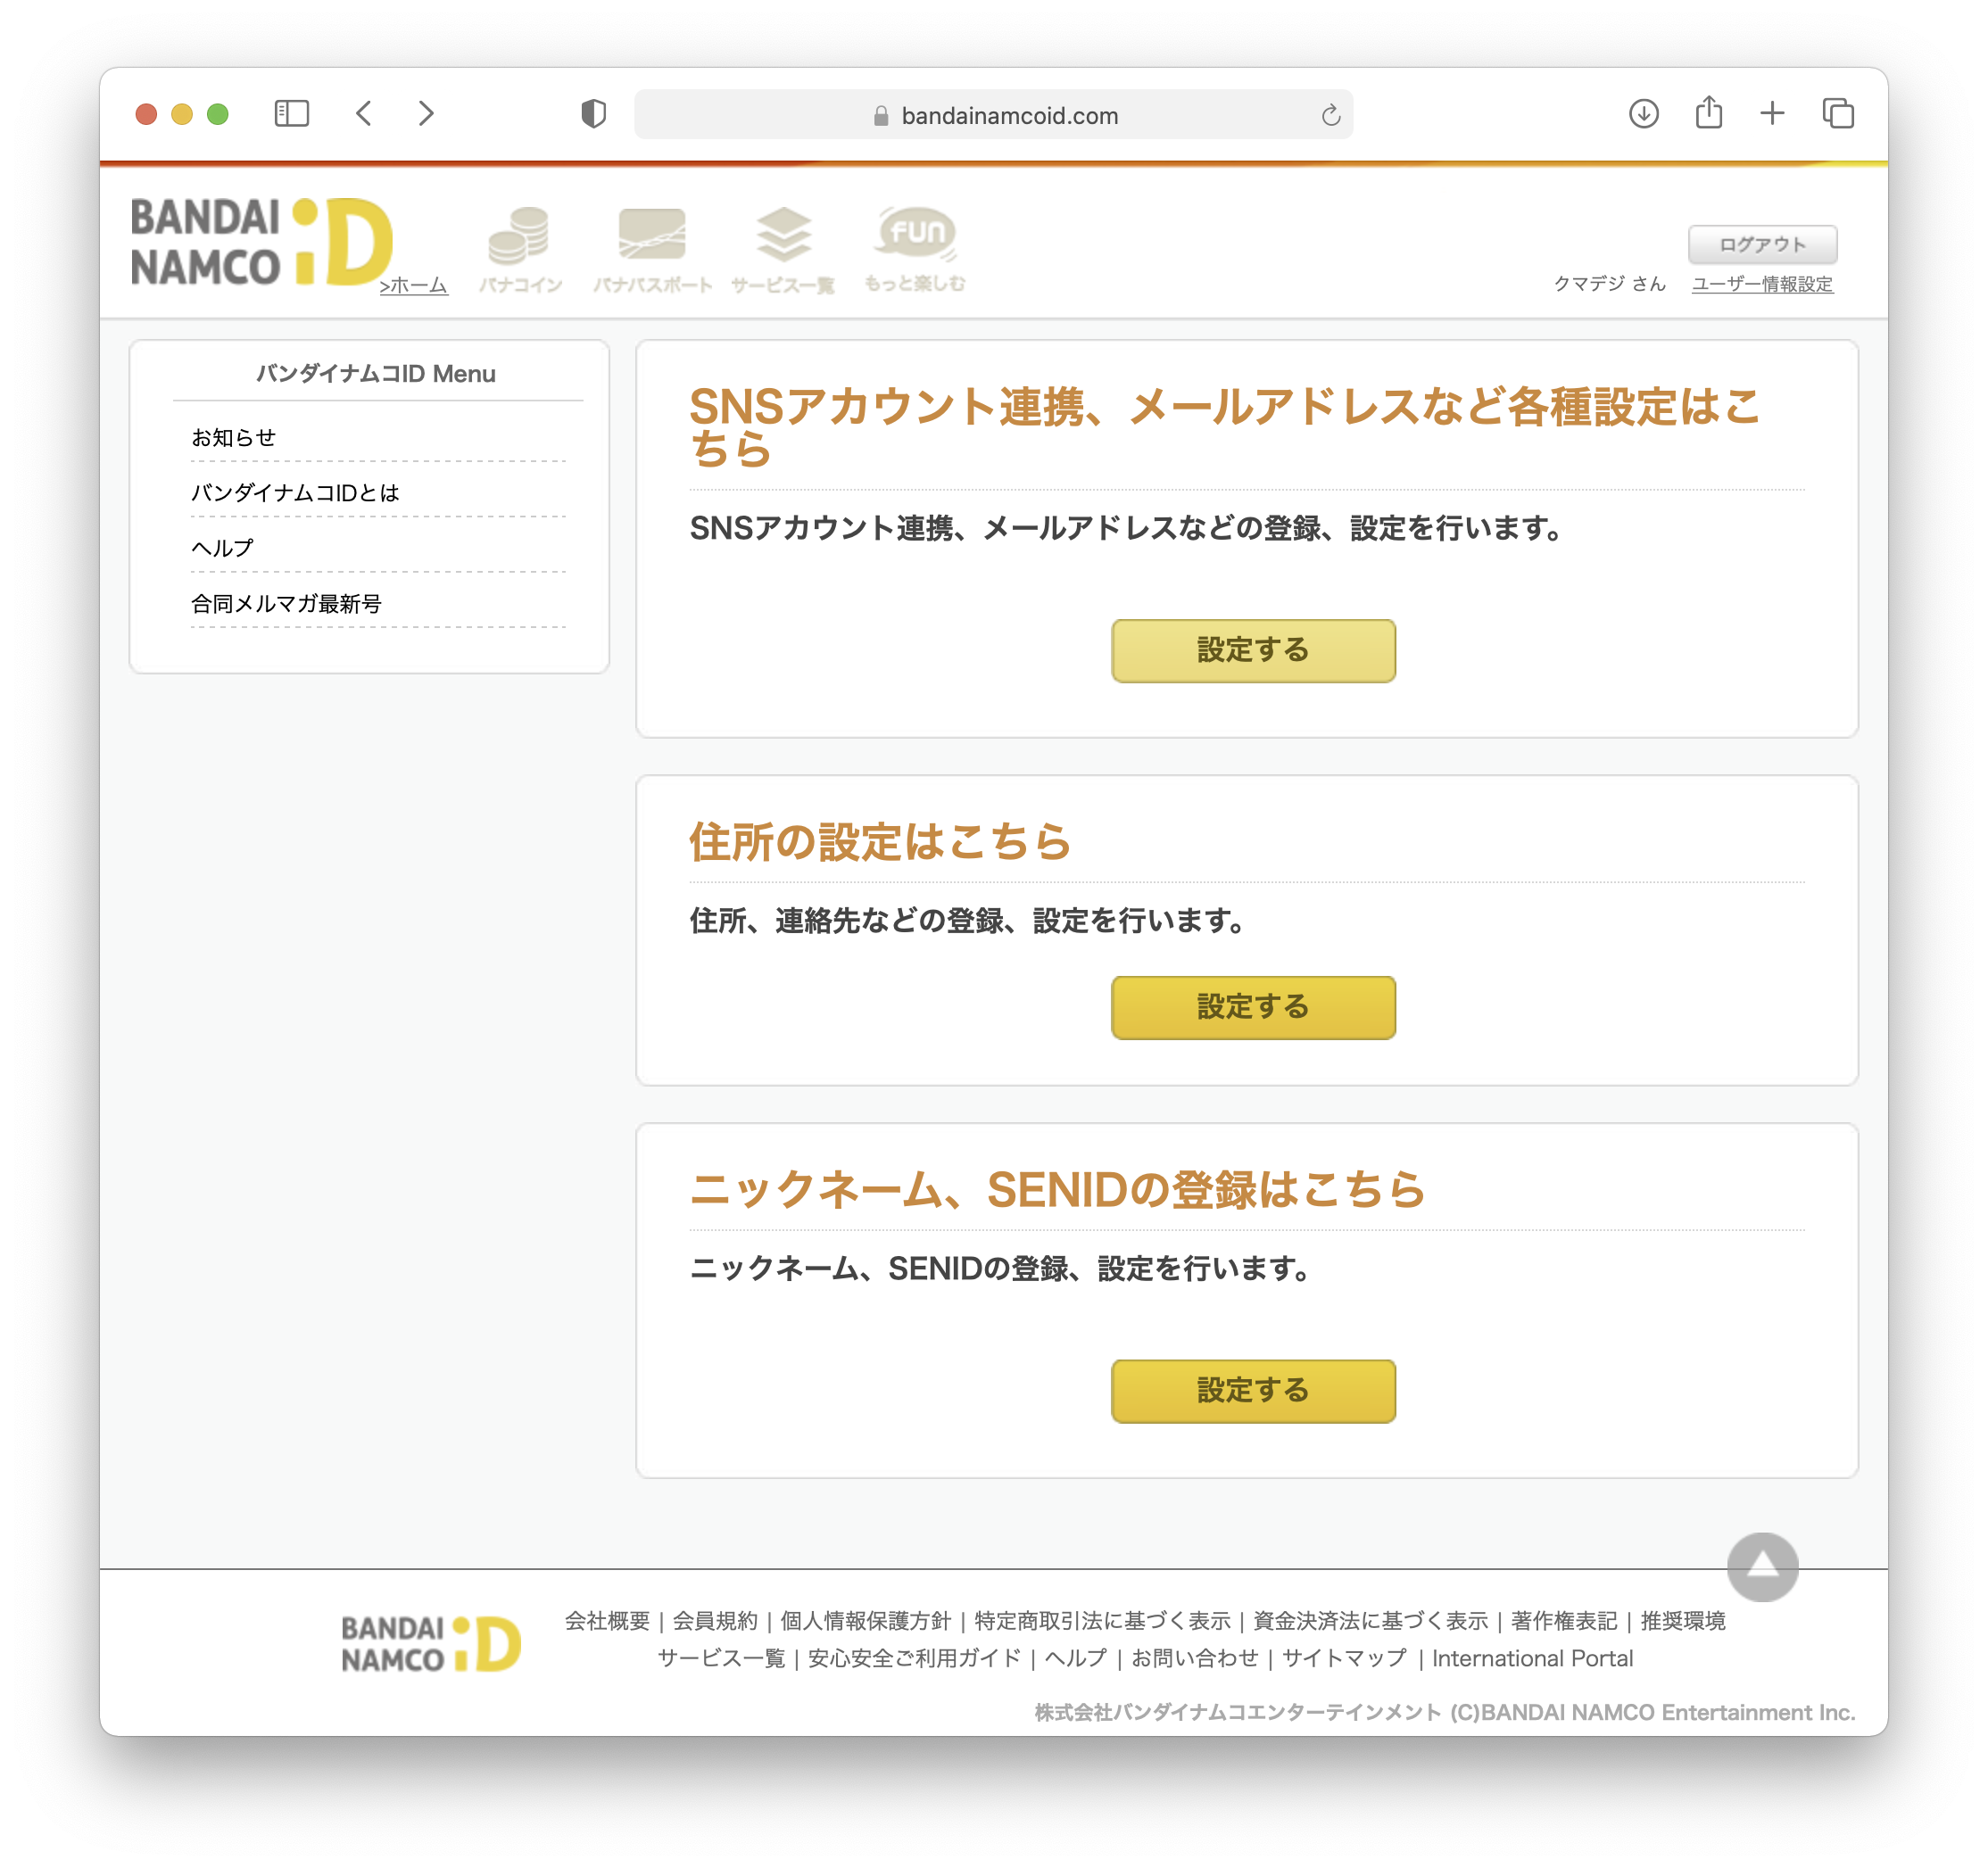Select お知らせ in the sidebar menu
The width and height of the screenshot is (1988, 1868).
tap(234, 438)
